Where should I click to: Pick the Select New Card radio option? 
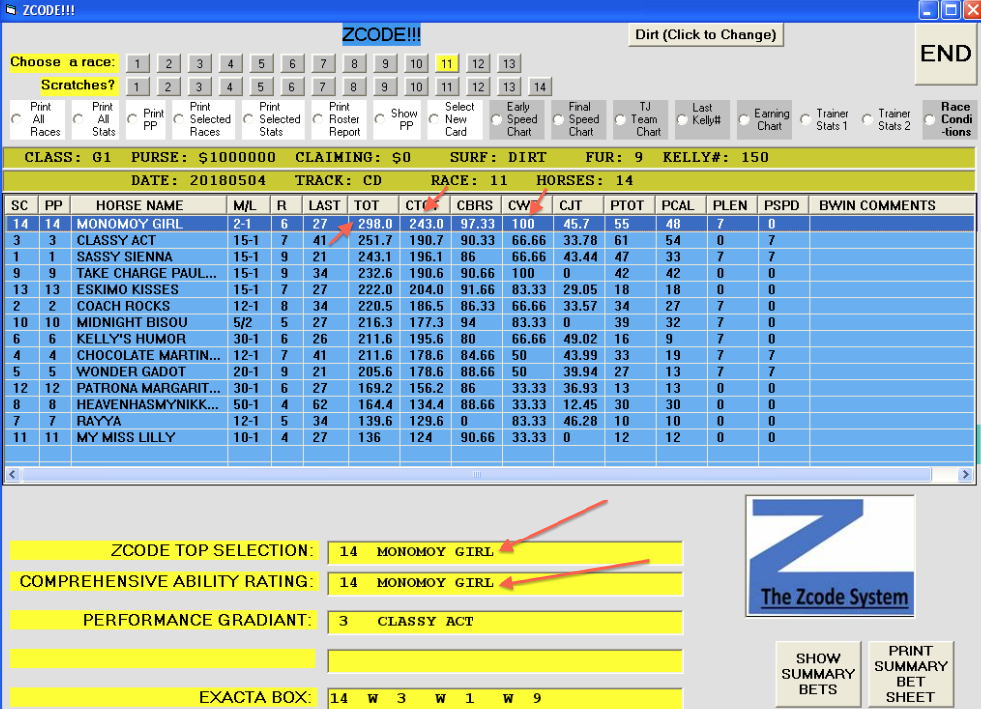434,120
